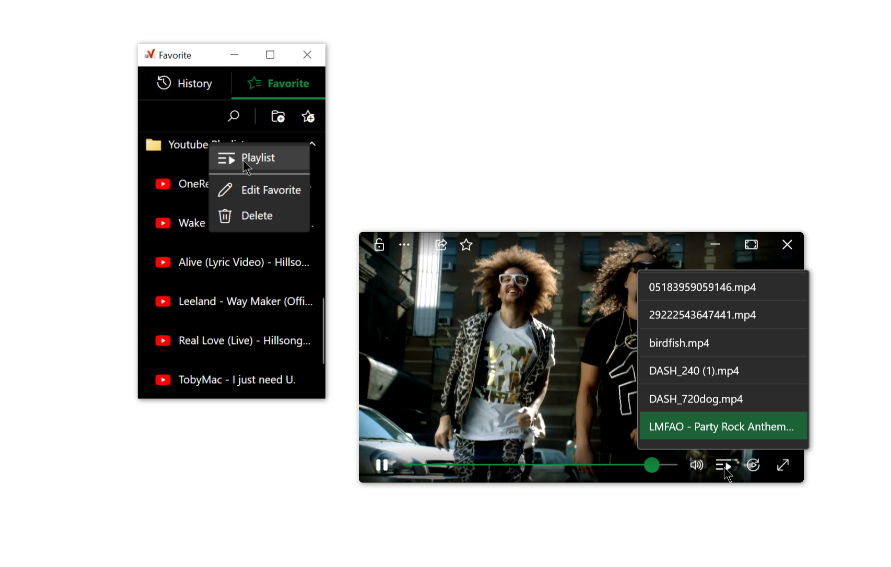Viewport: 891px width, 567px height.
Task: Mute the player volume
Action: pos(697,465)
